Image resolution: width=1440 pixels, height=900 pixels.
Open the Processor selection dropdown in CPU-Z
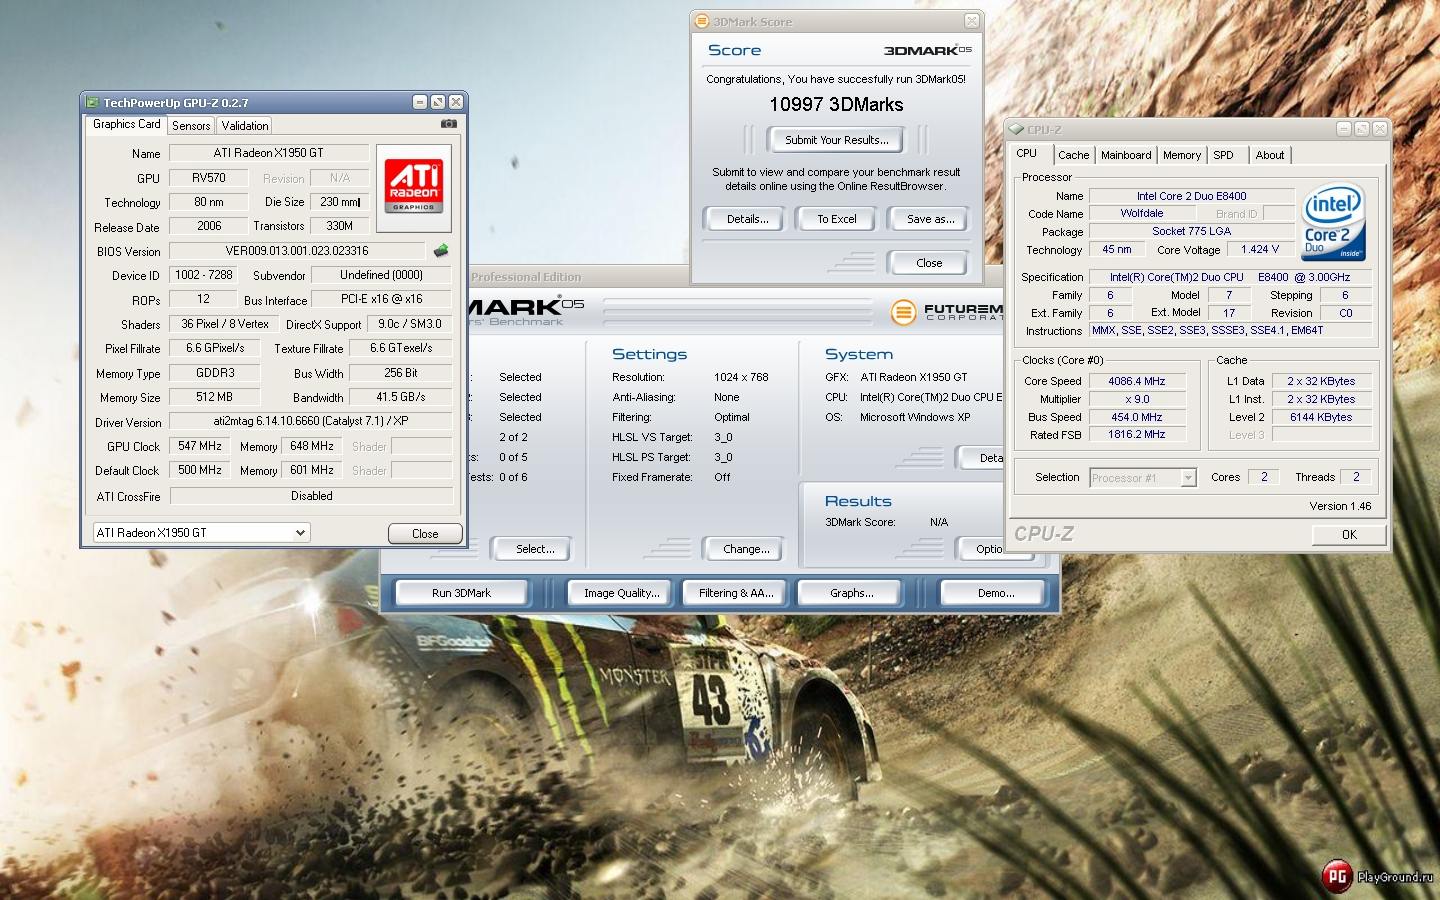pyautogui.click(x=1188, y=478)
